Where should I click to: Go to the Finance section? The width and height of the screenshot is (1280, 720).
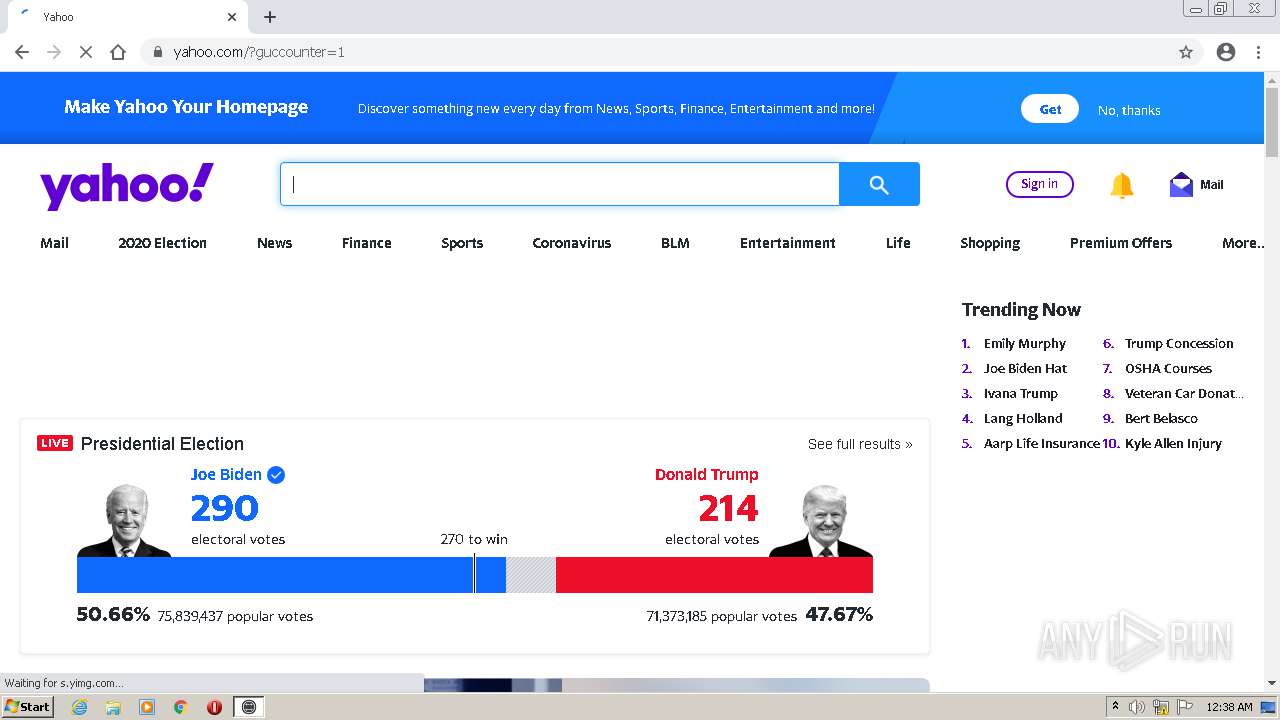click(366, 243)
